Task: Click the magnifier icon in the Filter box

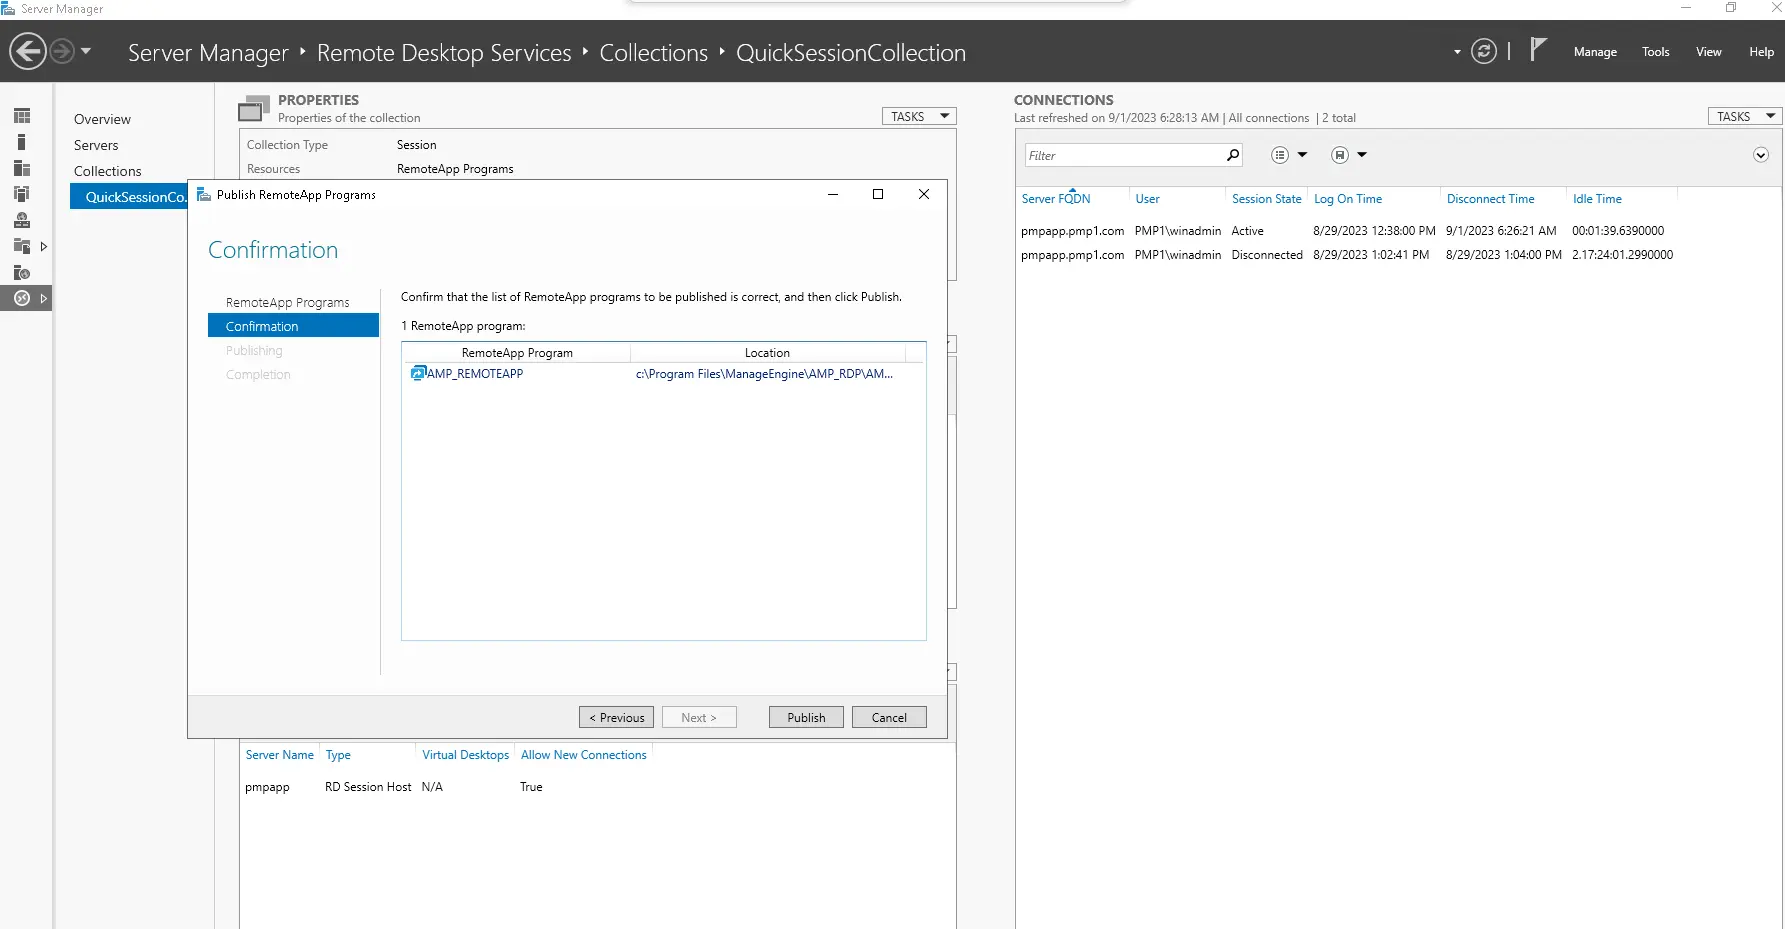Action: pos(1233,155)
